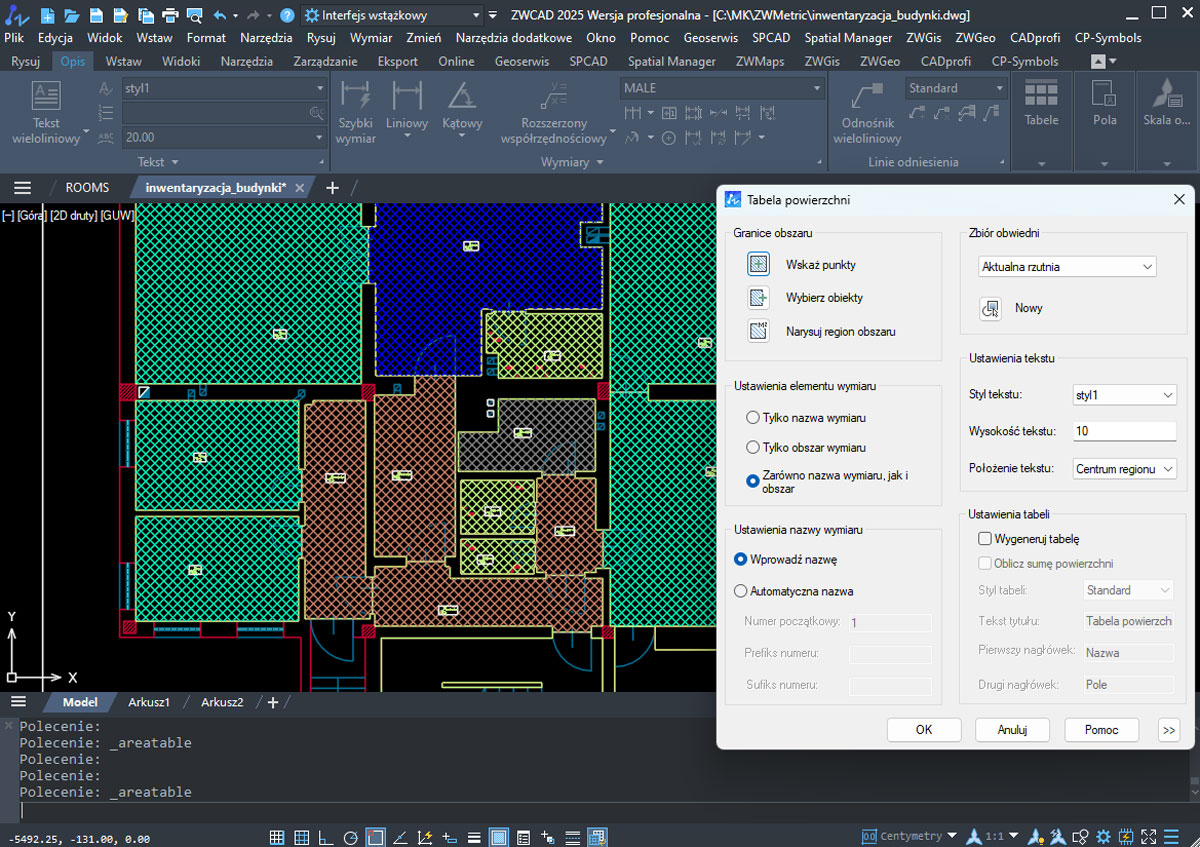The image size is (1200, 847).
Task: Enable the Wygeneruj tabelę checkbox
Action: (x=985, y=539)
